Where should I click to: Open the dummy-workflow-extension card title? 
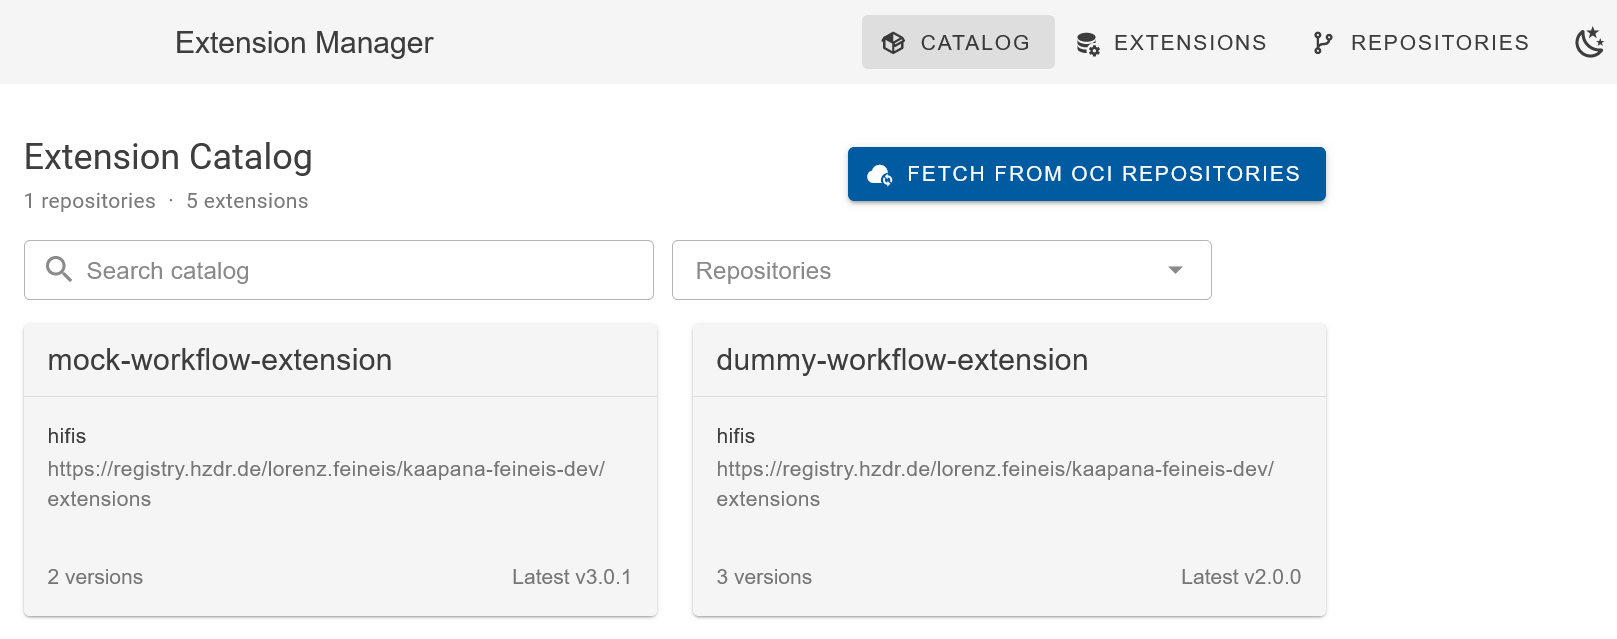(902, 360)
